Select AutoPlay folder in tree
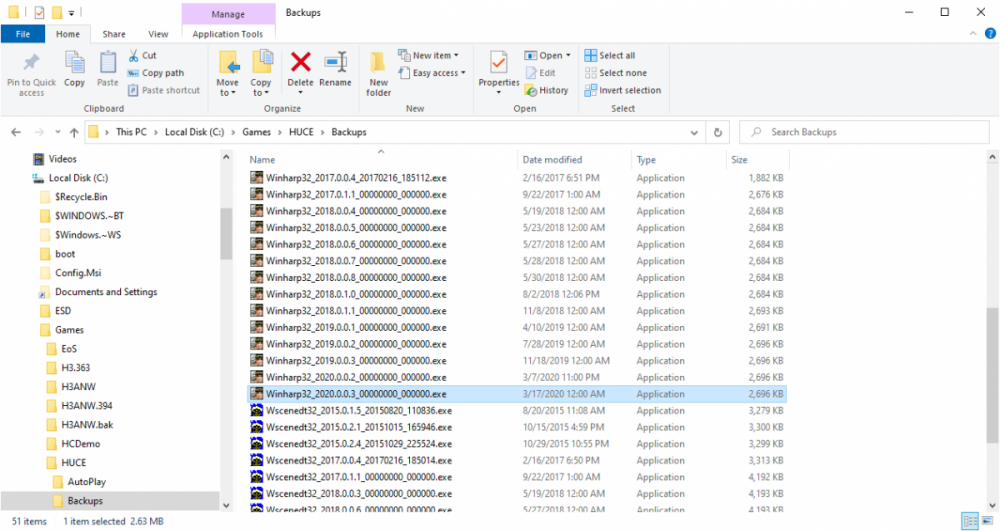The image size is (1000, 531). tap(87, 482)
